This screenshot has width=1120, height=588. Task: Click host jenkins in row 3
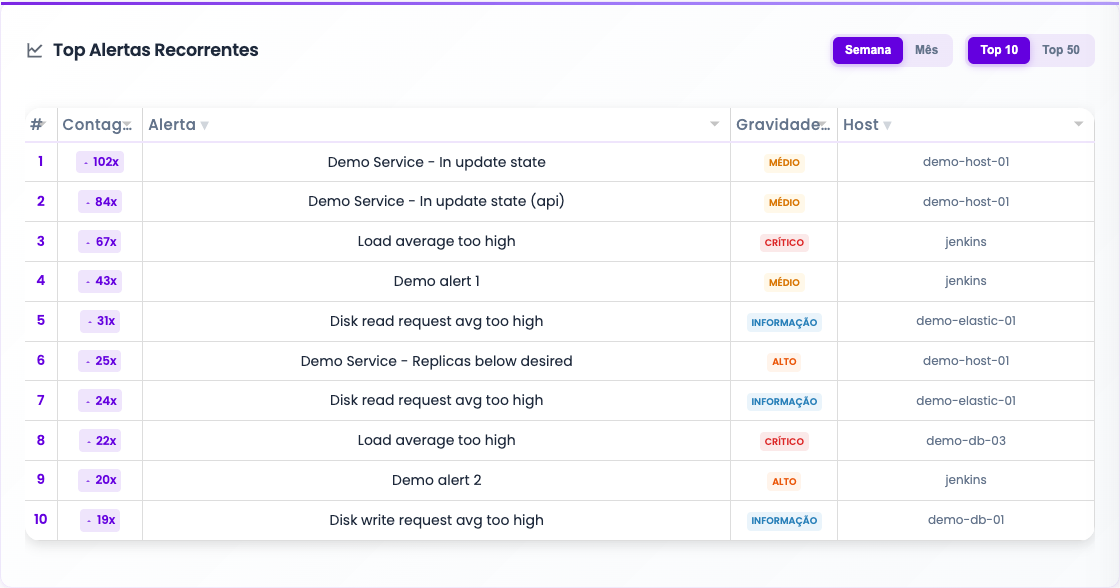966,241
